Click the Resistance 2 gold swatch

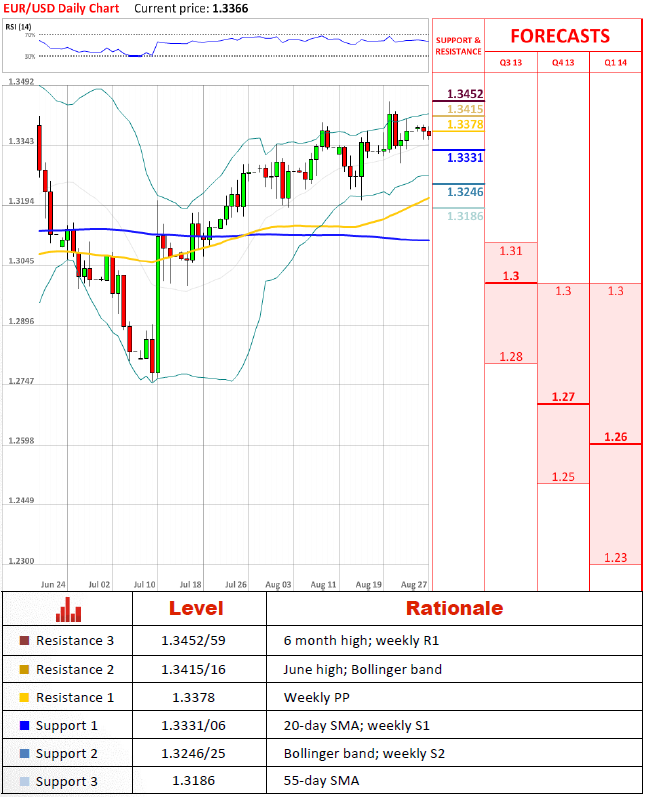click(x=24, y=669)
